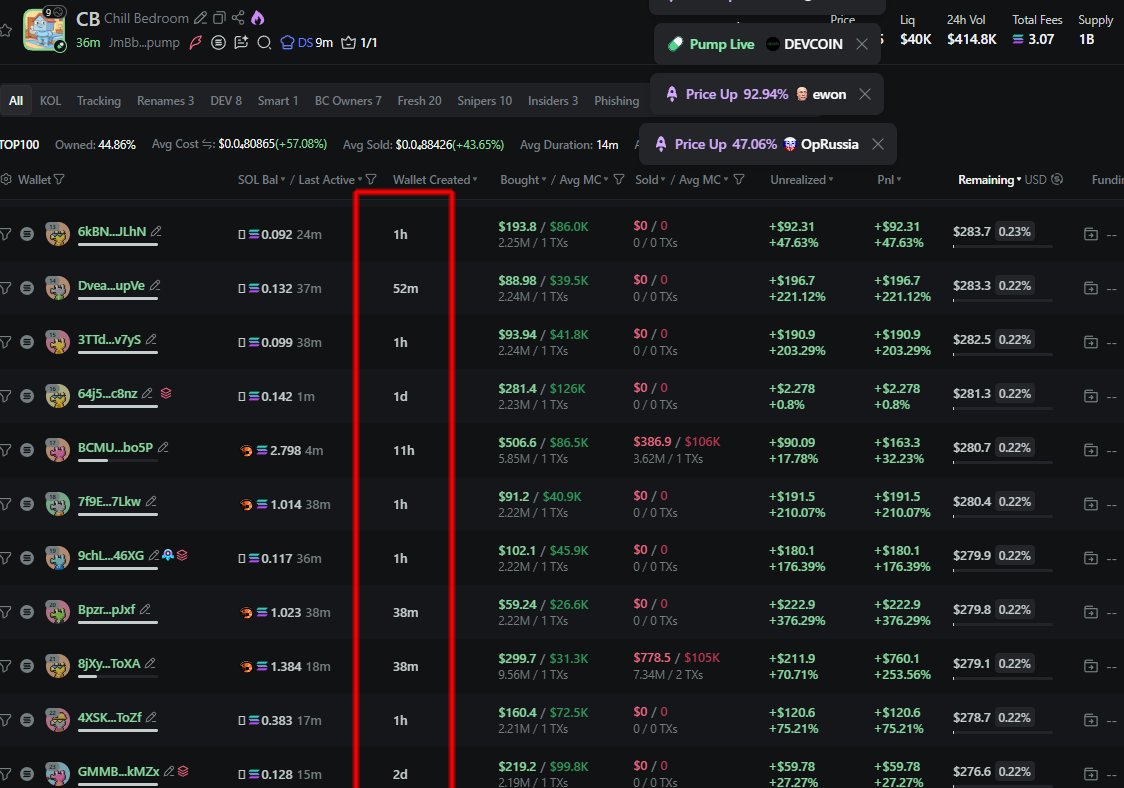Toggle the star favorite for Chill Bedroom
1124x788 pixels.
[5, 31]
